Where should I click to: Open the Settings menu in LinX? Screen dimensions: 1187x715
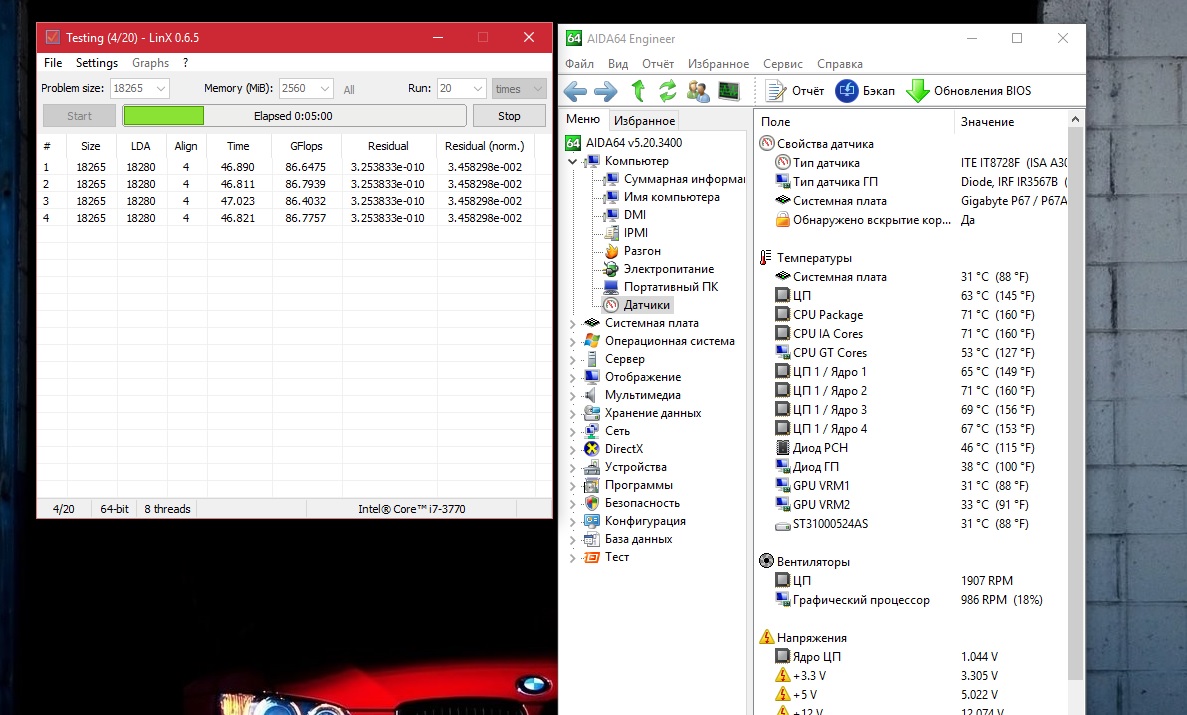97,63
